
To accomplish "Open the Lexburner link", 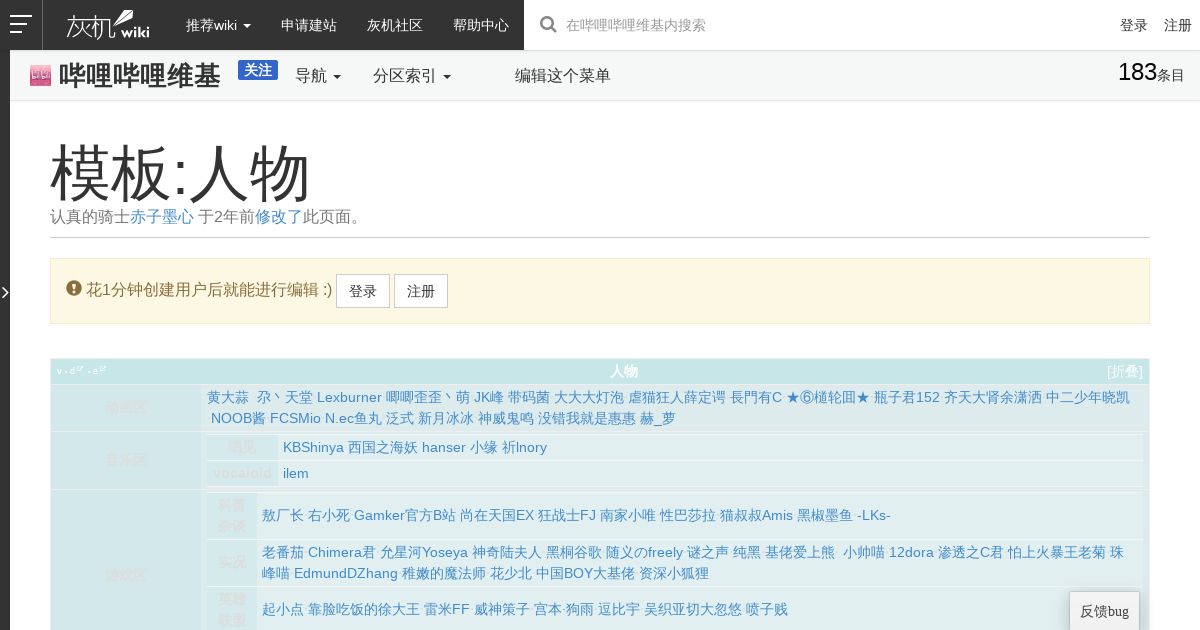I will [349, 397].
